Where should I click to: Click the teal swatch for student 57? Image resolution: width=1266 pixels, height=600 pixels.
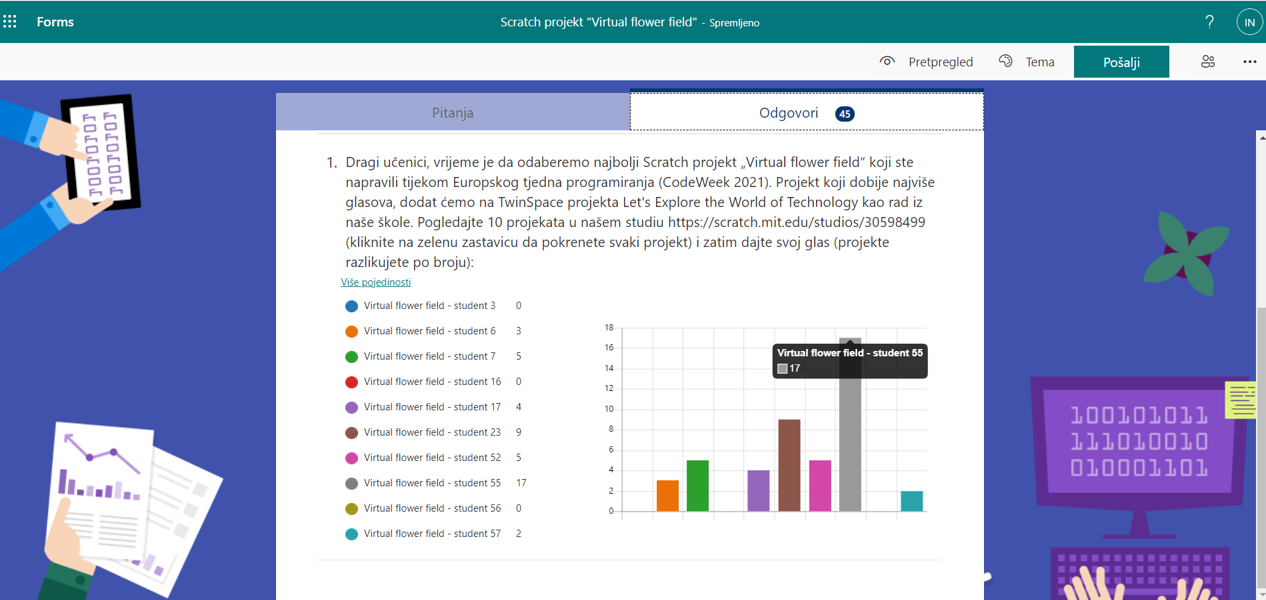click(x=351, y=534)
